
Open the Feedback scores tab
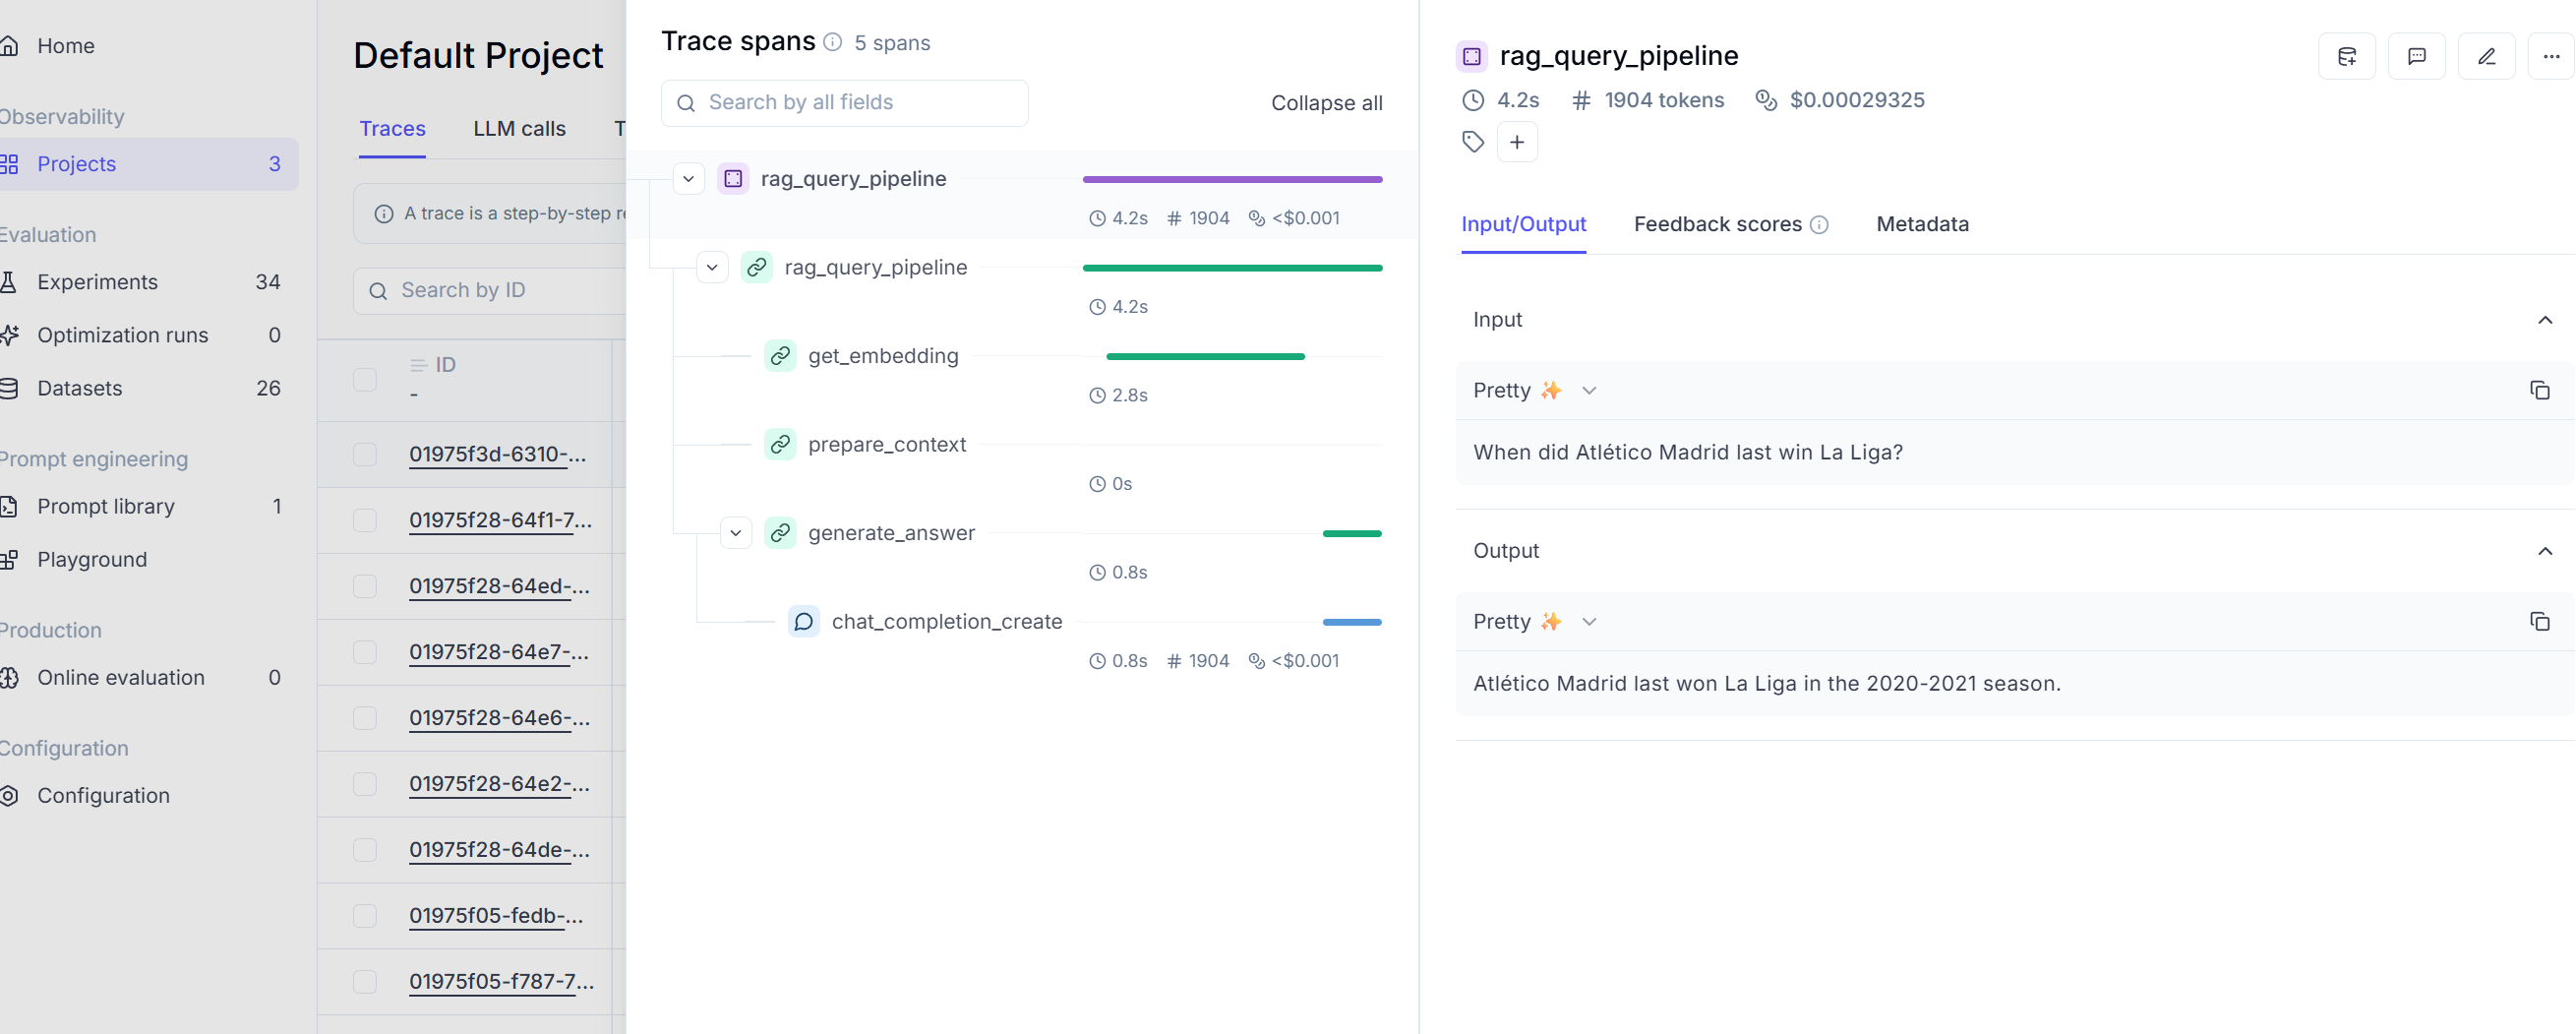pyautogui.click(x=1717, y=224)
